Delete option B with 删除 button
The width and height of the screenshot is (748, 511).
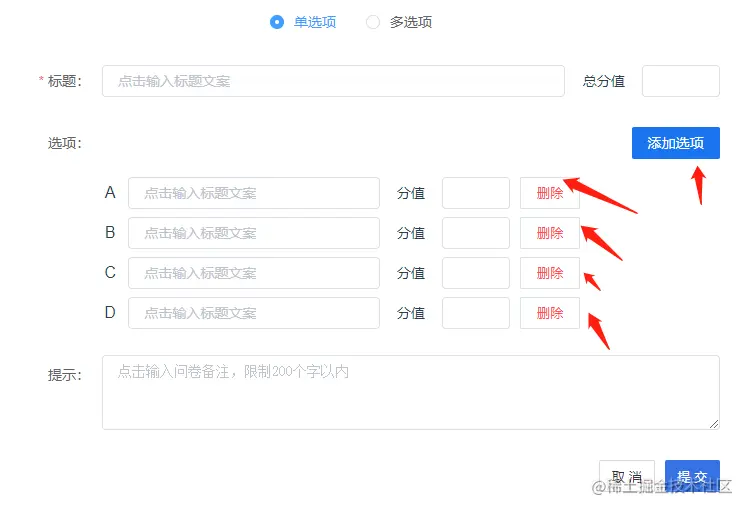[550, 233]
